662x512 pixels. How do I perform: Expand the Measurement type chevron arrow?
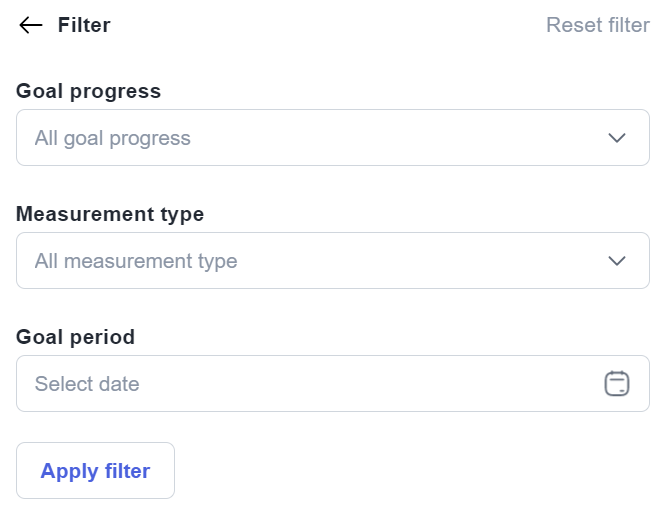tap(617, 261)
